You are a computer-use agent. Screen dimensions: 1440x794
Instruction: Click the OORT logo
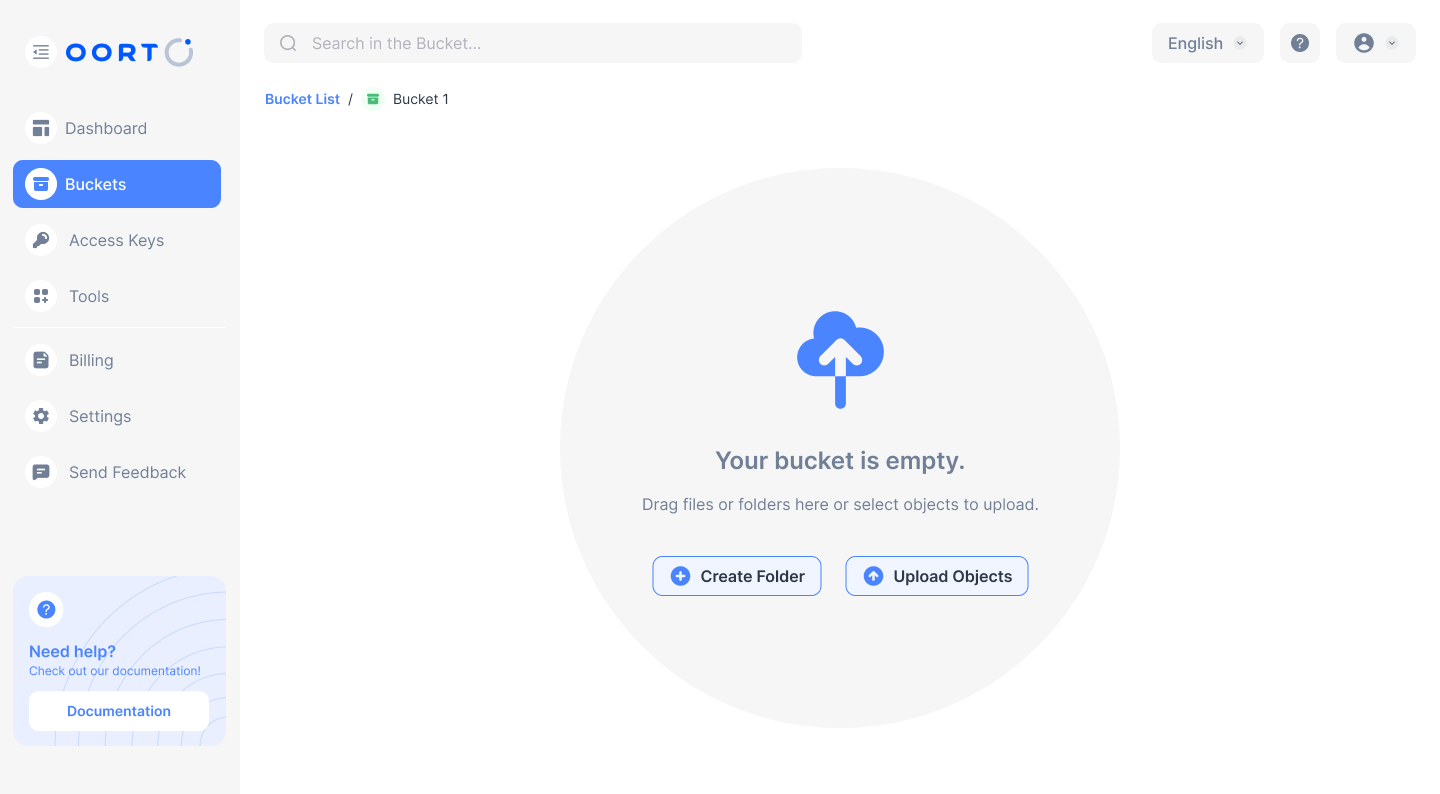pyautogui.click(x=129, y=52)
